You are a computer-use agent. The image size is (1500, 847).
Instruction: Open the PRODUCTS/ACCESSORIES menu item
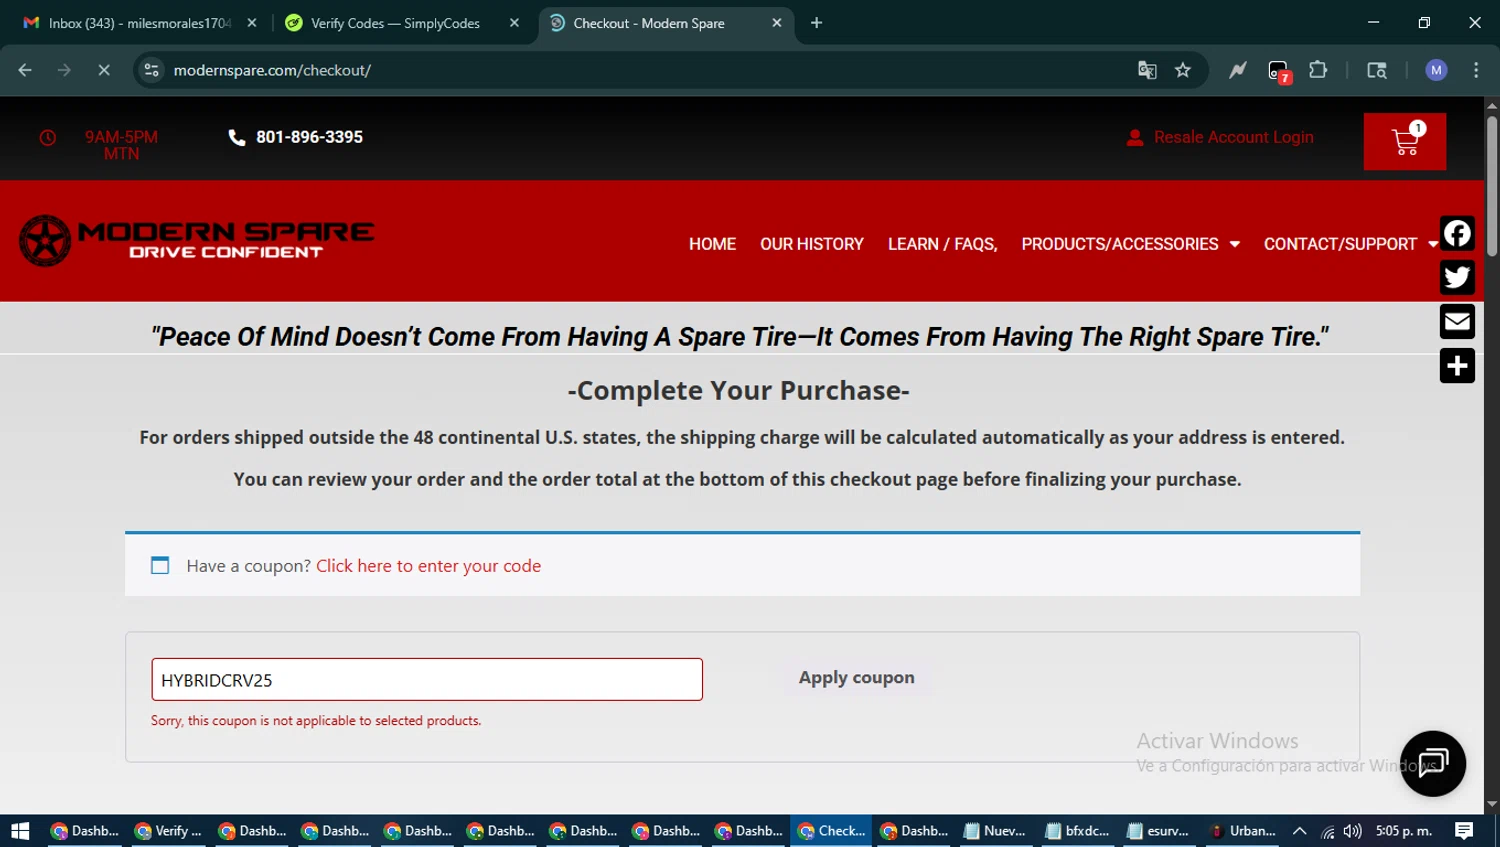(1120, 244)
